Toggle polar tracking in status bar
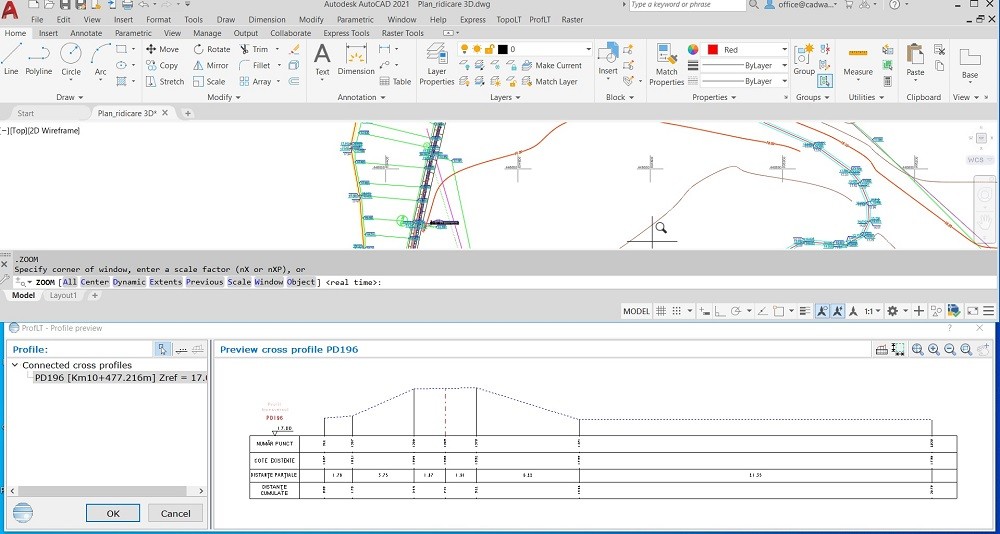1000x534 pixels. 736,311
